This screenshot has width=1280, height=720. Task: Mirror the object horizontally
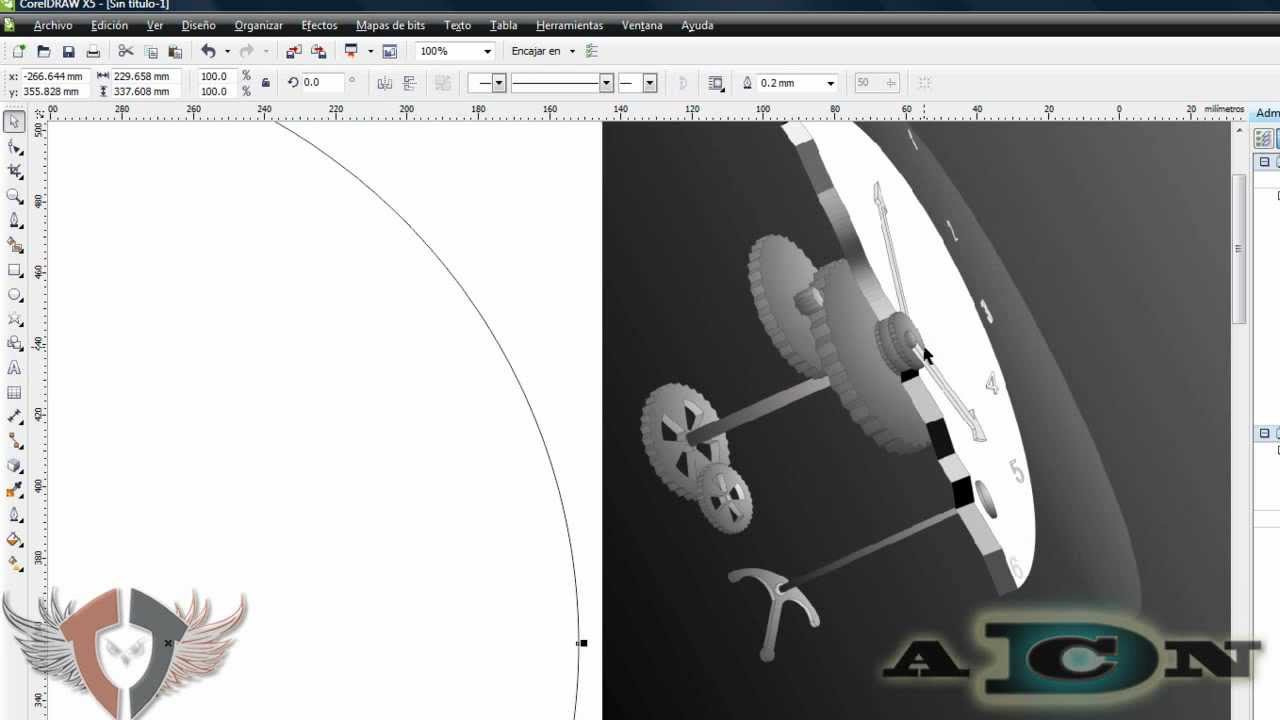coord(384,83)
